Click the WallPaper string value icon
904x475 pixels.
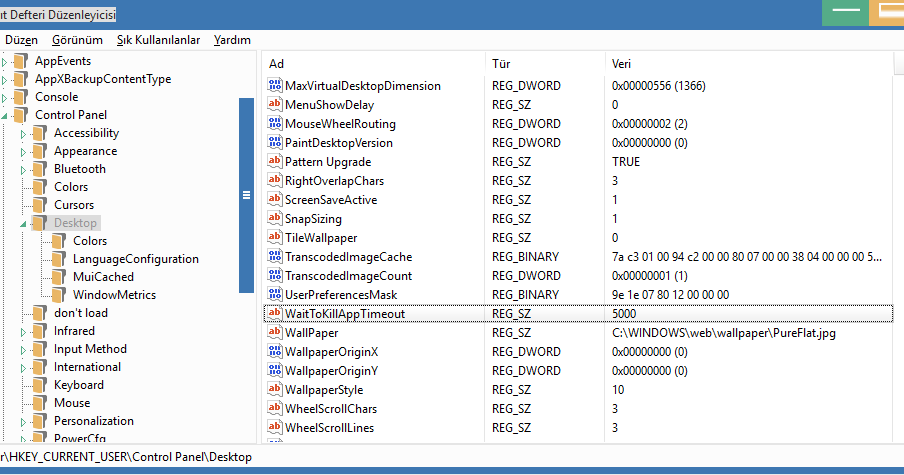[x=274, y=333]
